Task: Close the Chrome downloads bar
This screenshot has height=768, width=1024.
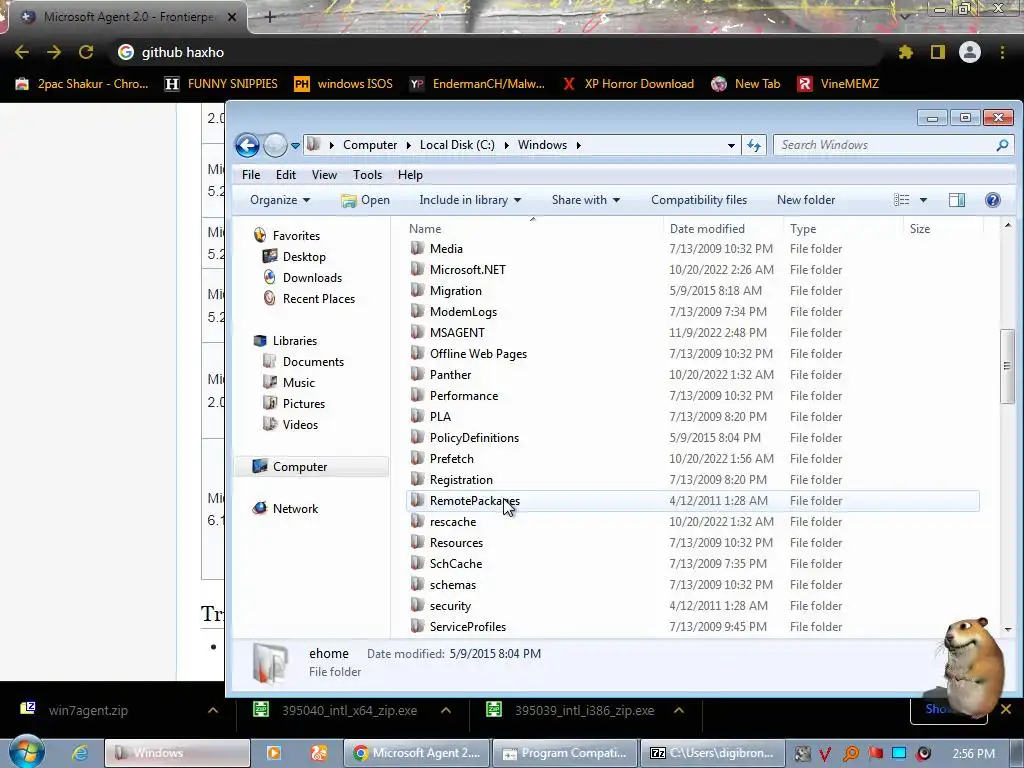Action: point(1006,709)
